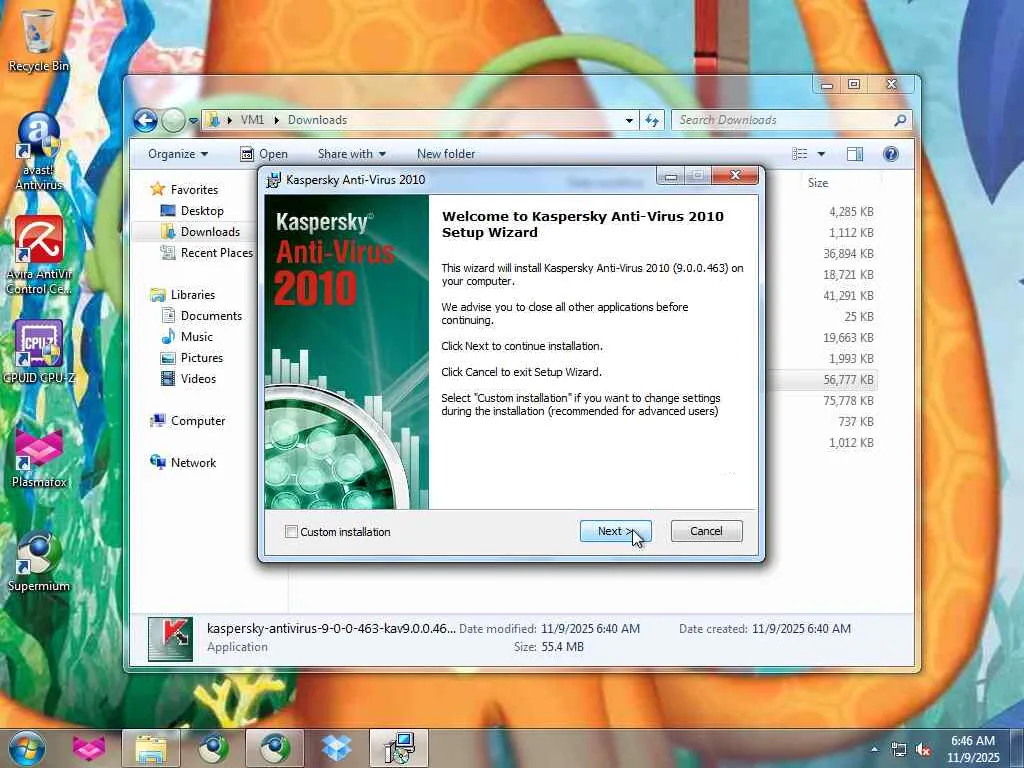This screenshot has height=768, width=1024.
Task: Switch to Windows Explorer in the taskbar
Action: coord(151,748)
